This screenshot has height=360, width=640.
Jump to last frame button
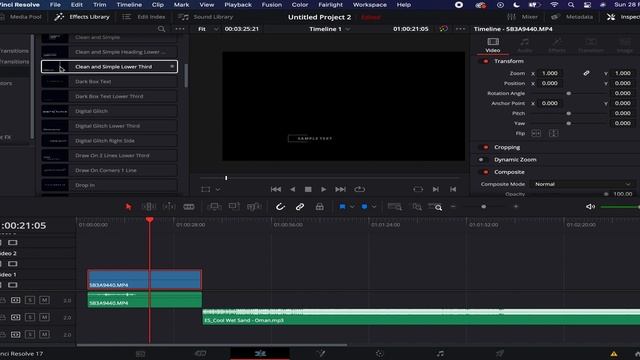tap(340, 189)
